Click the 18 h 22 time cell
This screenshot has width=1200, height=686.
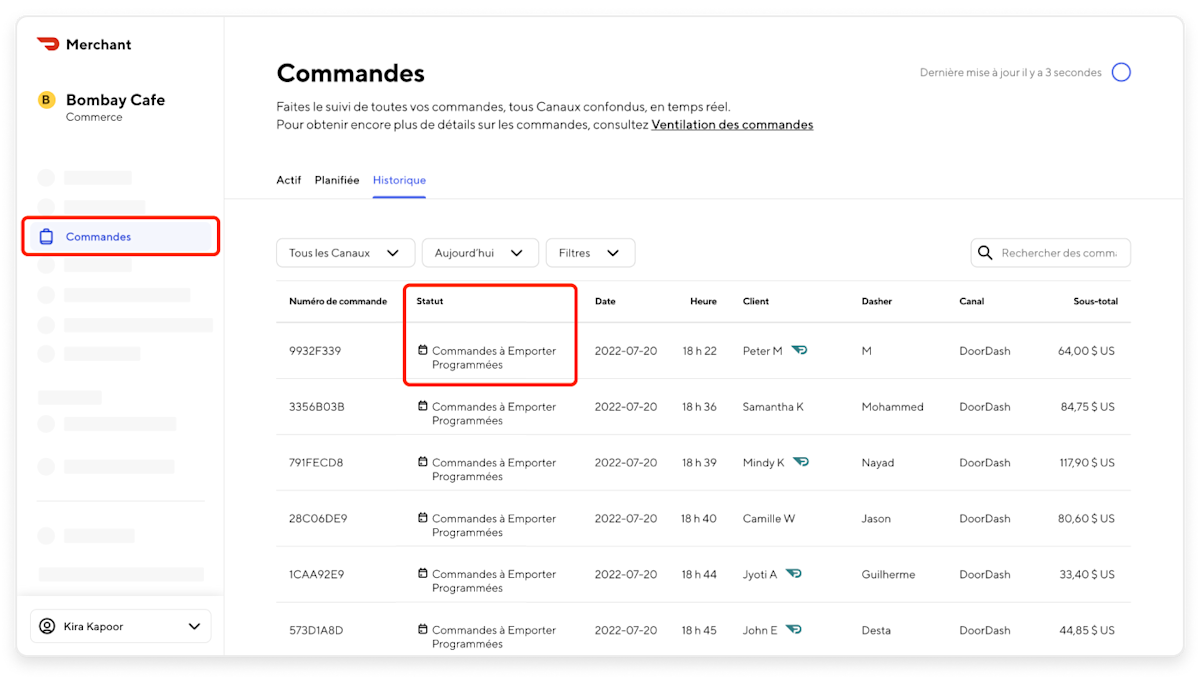[x=699, y=351]
